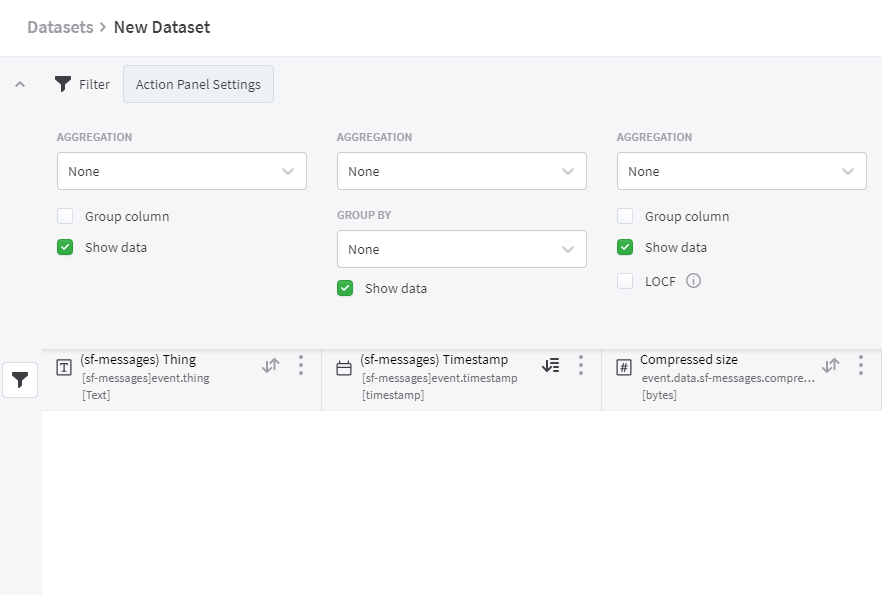Collapse the settings panel with the up chevron
The width and height of the screenshot is (882, 595).
(20, 84)
